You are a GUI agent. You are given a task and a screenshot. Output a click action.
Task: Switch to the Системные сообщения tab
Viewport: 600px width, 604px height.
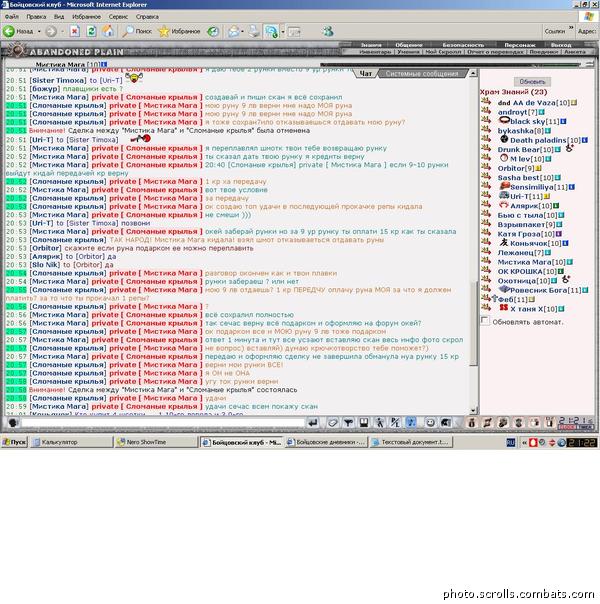[422, 73]
